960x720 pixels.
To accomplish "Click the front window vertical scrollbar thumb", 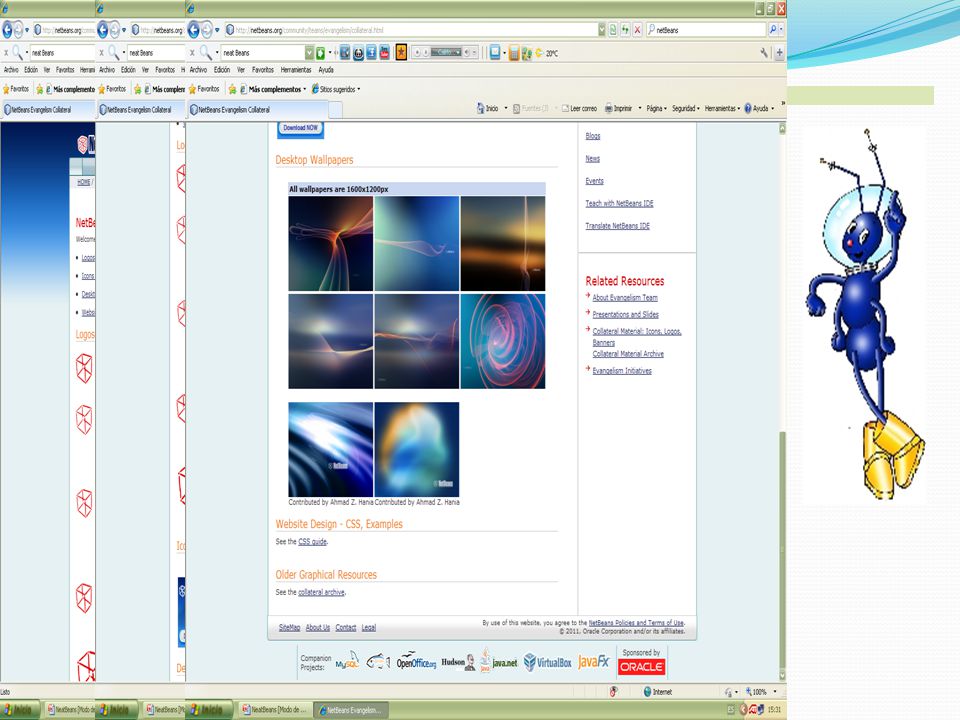I will [782, 550].
